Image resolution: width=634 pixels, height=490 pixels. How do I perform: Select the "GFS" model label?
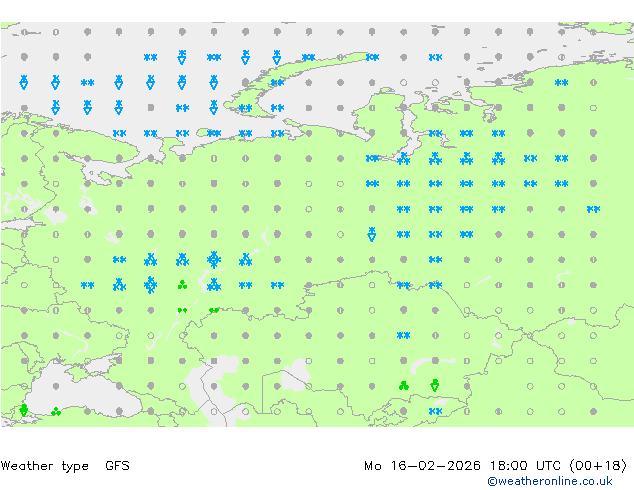117,466
